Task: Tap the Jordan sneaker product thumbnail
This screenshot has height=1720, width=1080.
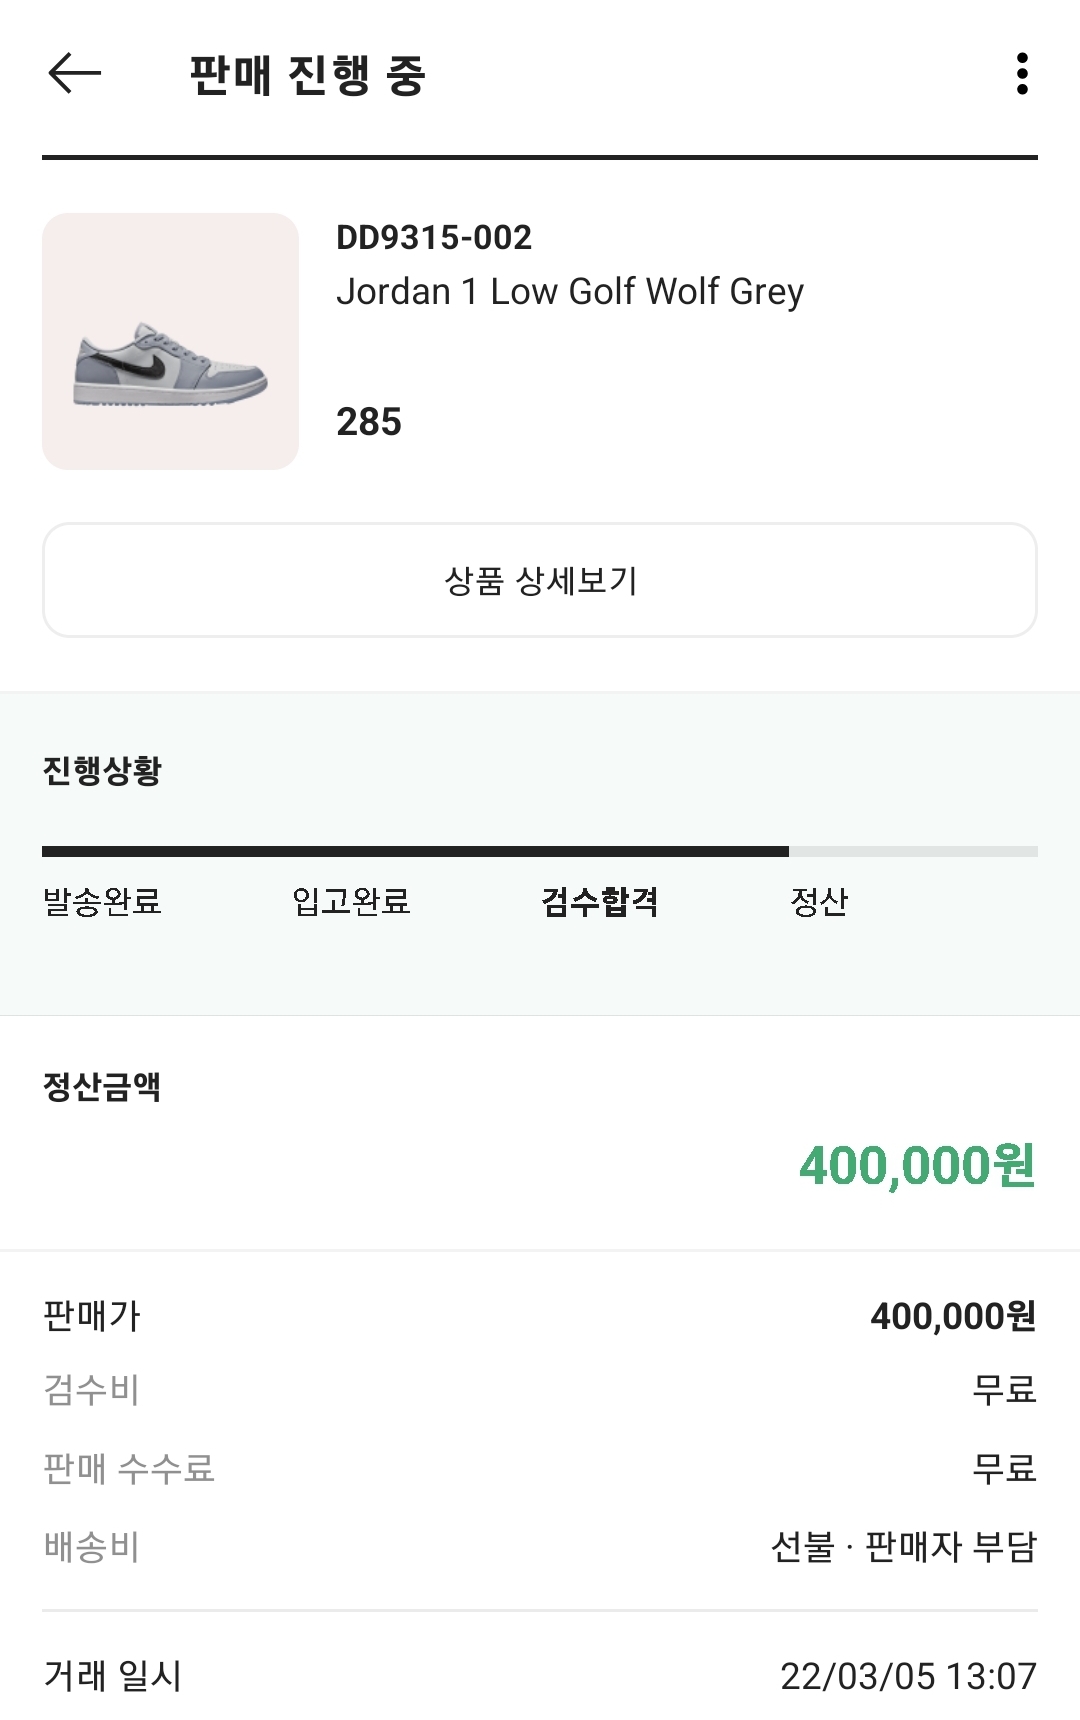Action: tap(170, 341)
